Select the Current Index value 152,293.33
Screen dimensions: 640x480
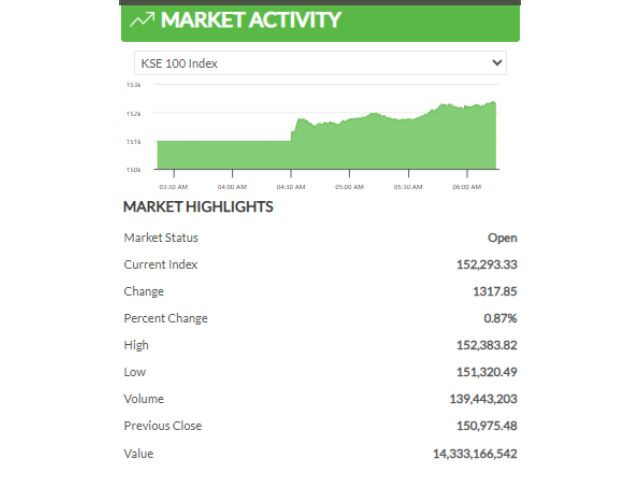click(487, 264)
